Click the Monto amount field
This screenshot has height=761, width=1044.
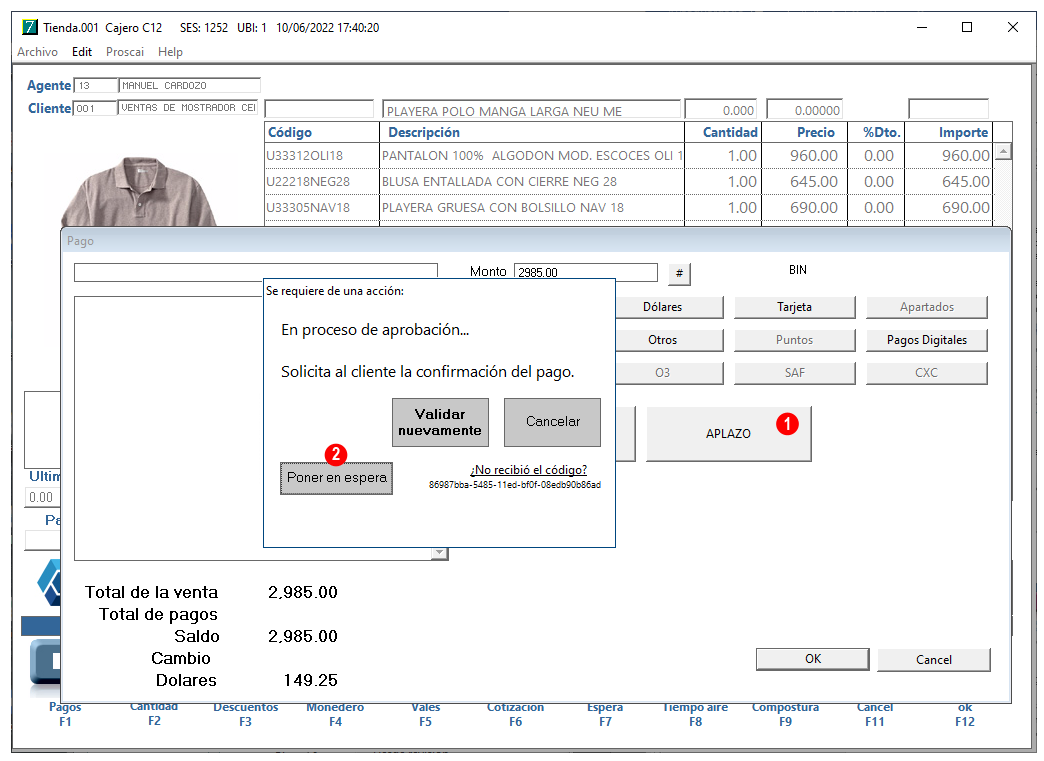(x=585, y=272)
